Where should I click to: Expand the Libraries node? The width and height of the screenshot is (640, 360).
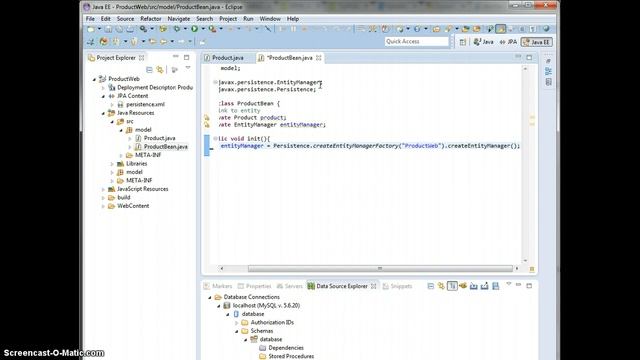[x=112, y=164]
